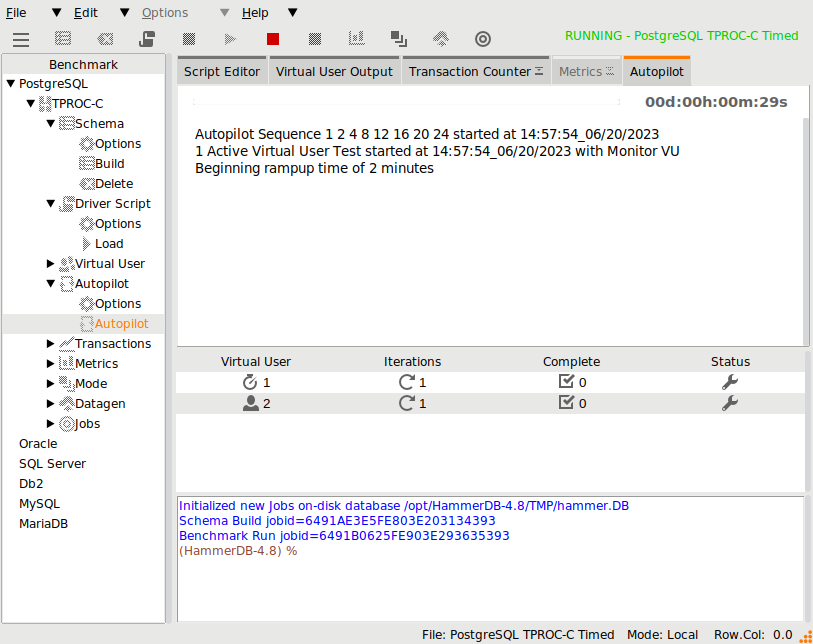Viewport: 813px width, 644px height.
Task: Click the Schema Build jobid line
Action: coord(337,521)
